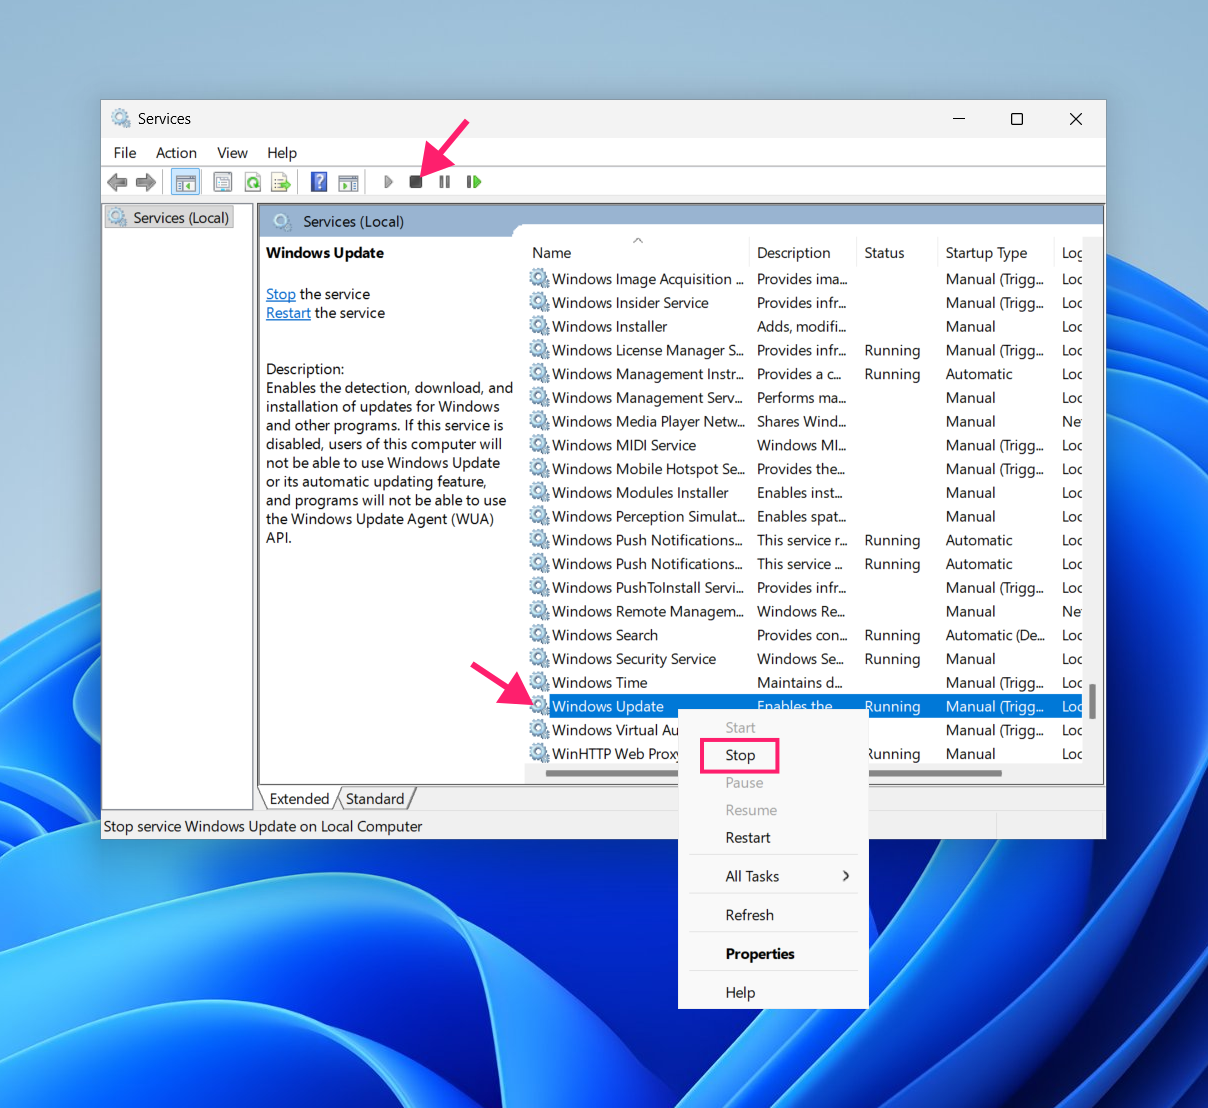Click gear icon beside Windows MIDI Service

[x=539, y=445]
